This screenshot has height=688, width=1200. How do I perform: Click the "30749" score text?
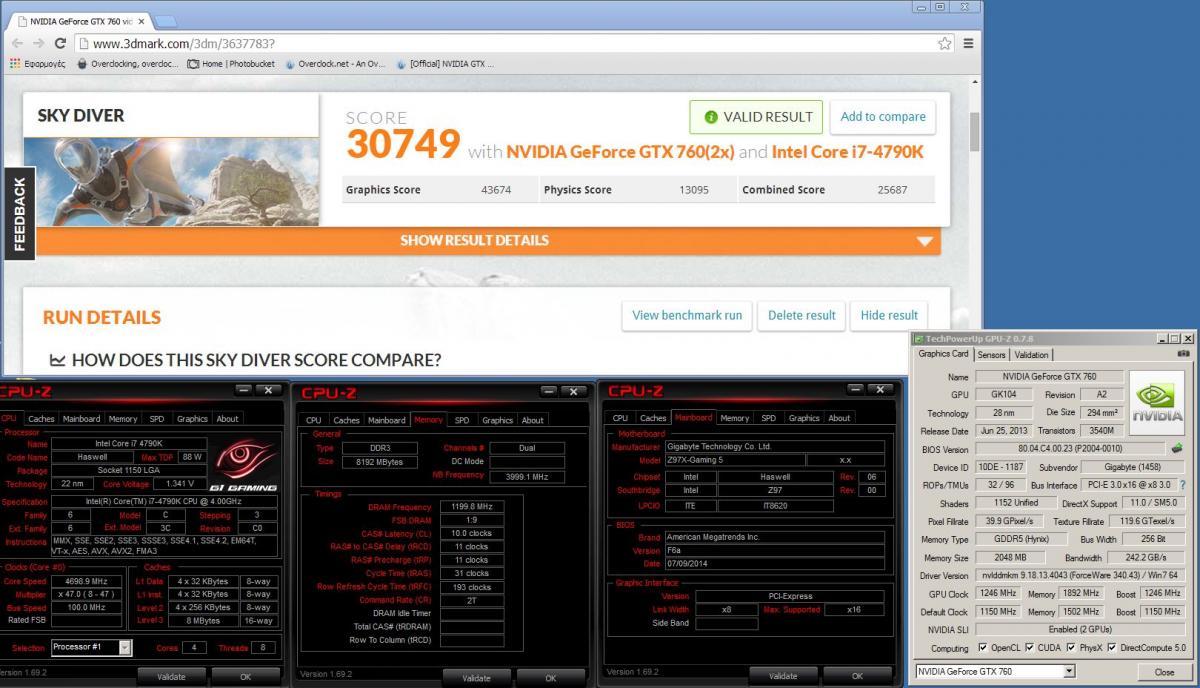[x=403, y=145]
